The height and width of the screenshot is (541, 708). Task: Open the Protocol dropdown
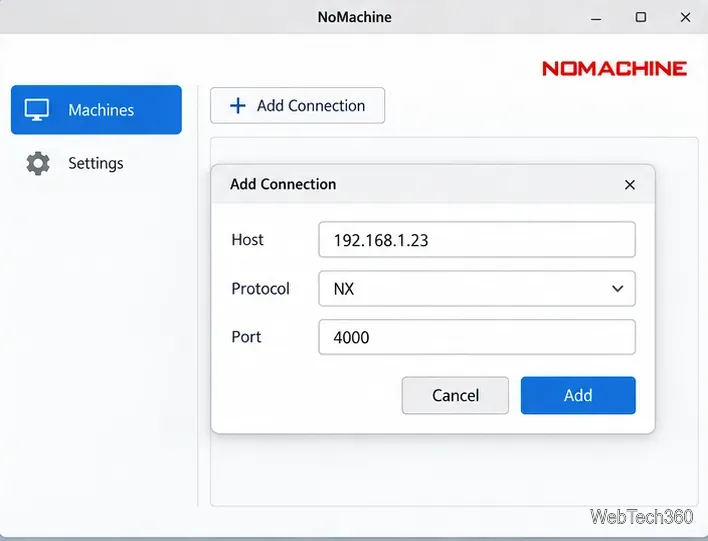[477, 289]
